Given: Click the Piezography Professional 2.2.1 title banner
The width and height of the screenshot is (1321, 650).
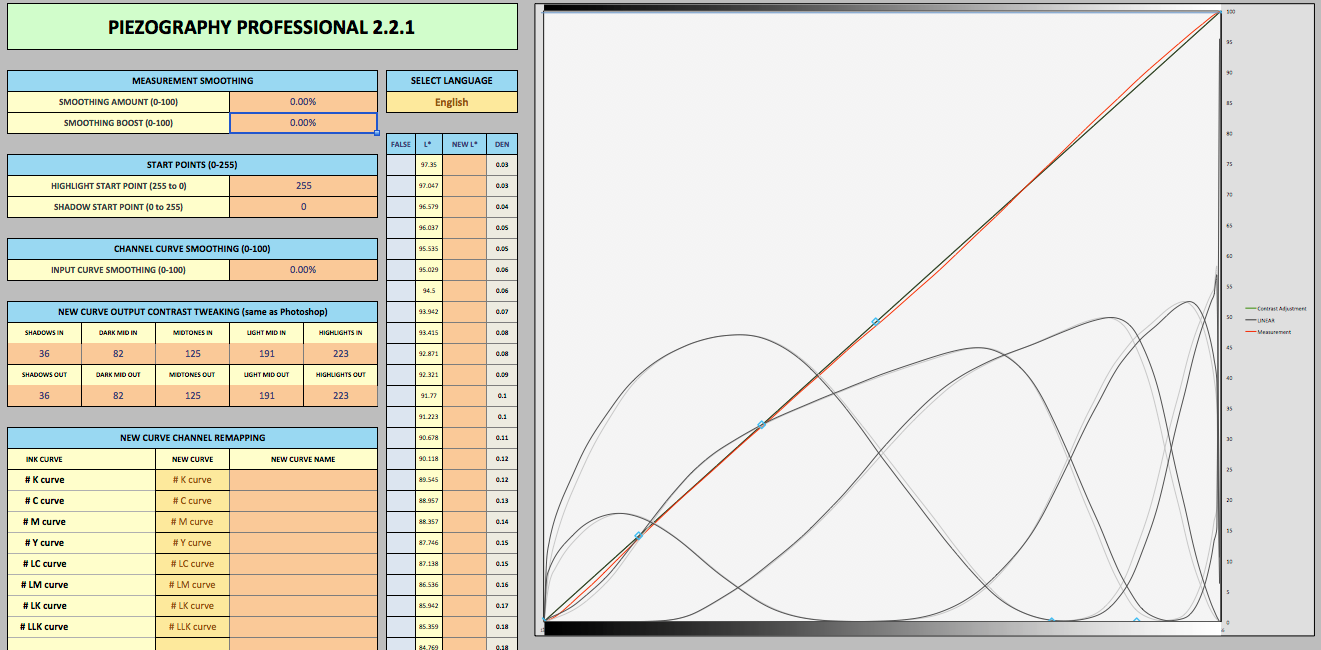Looking at the screenshot, I should [x=262, y=27].
